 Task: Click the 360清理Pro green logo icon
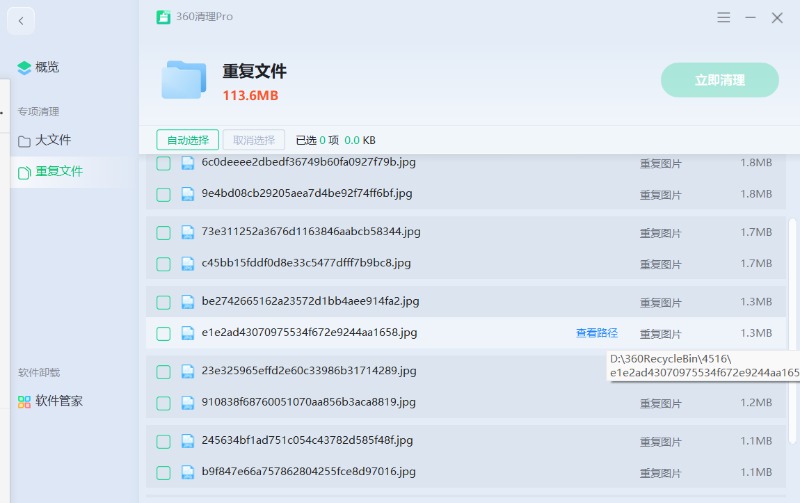coord(163,17)
